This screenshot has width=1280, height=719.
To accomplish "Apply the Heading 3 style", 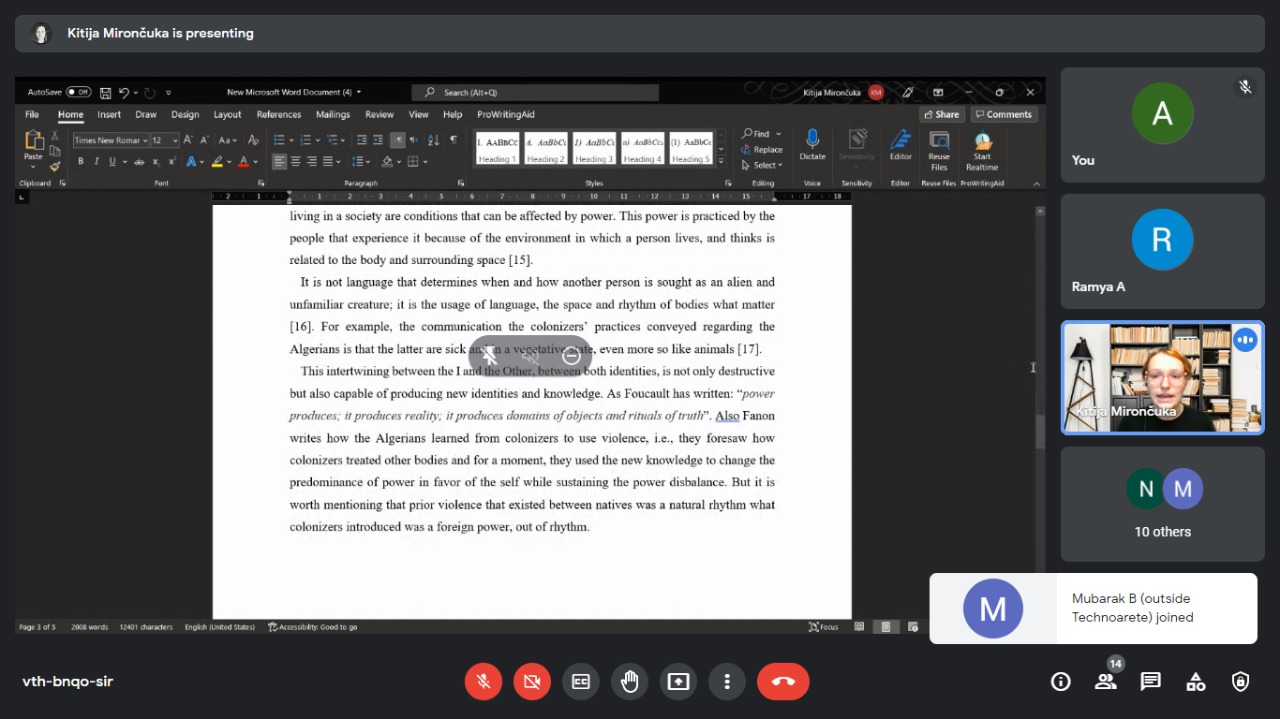I will click(x=594, y=148).
